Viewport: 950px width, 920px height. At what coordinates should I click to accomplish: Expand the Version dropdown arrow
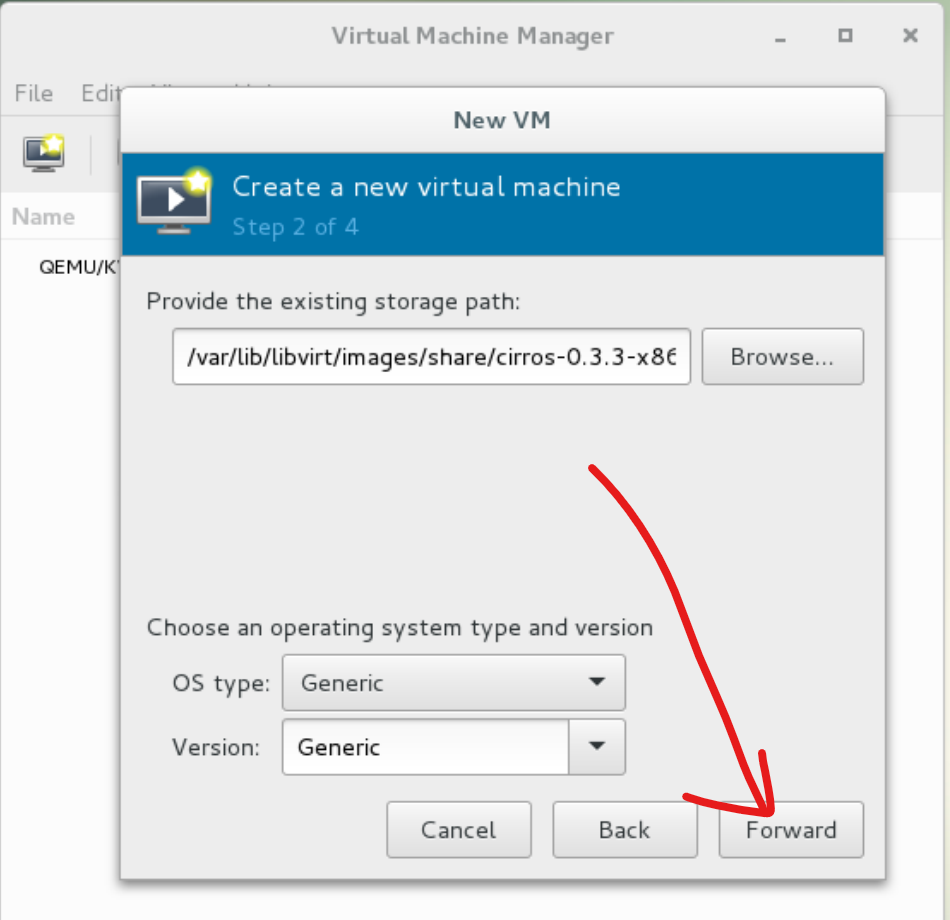click(x=597, y=747)
